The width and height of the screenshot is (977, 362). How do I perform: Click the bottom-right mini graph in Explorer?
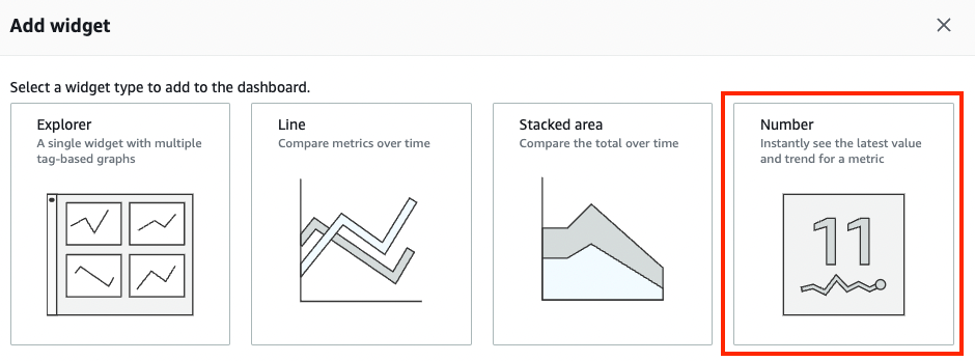(x=157, y=275)
